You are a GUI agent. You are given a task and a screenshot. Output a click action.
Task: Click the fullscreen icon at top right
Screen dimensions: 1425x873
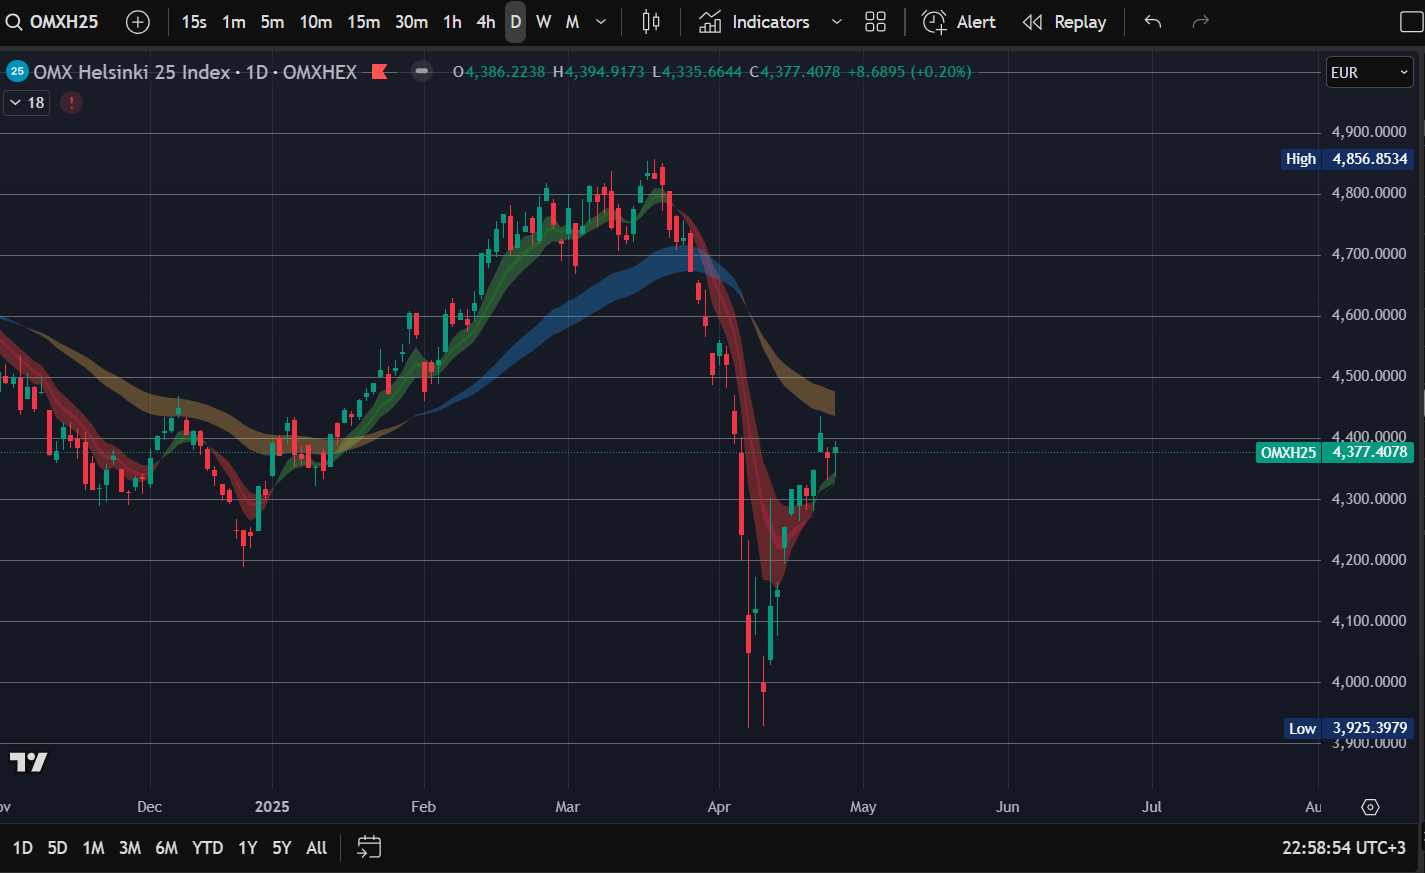click(x=1411, y=22)
